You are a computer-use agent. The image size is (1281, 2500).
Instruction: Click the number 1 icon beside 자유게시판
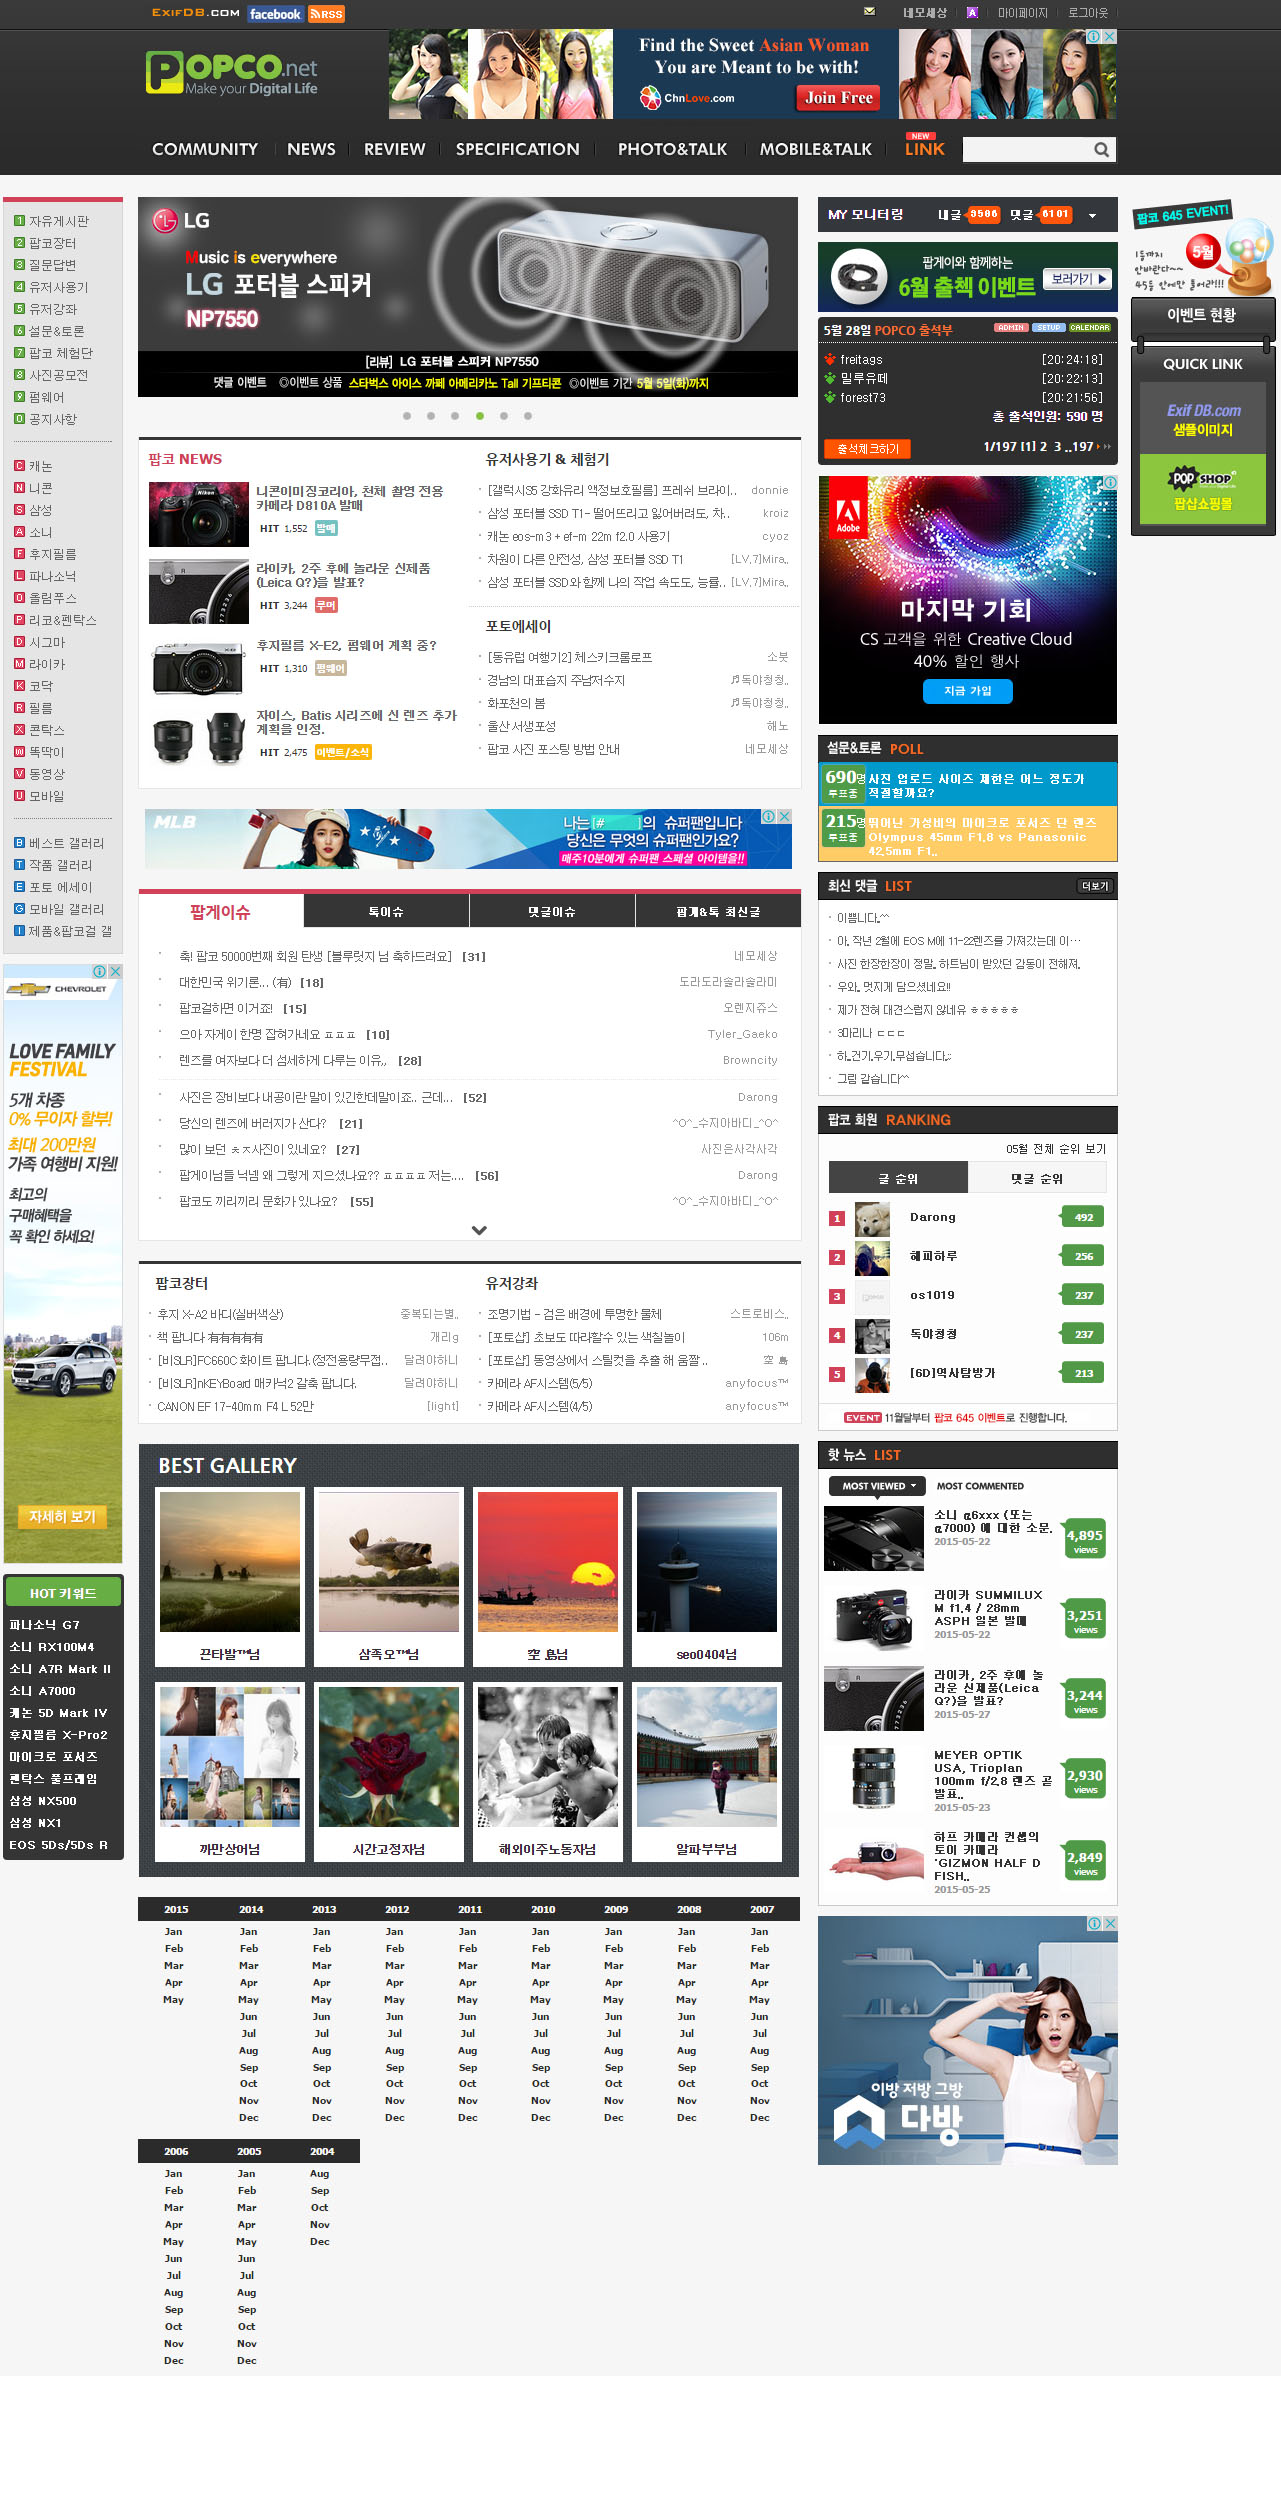(19, 221)
